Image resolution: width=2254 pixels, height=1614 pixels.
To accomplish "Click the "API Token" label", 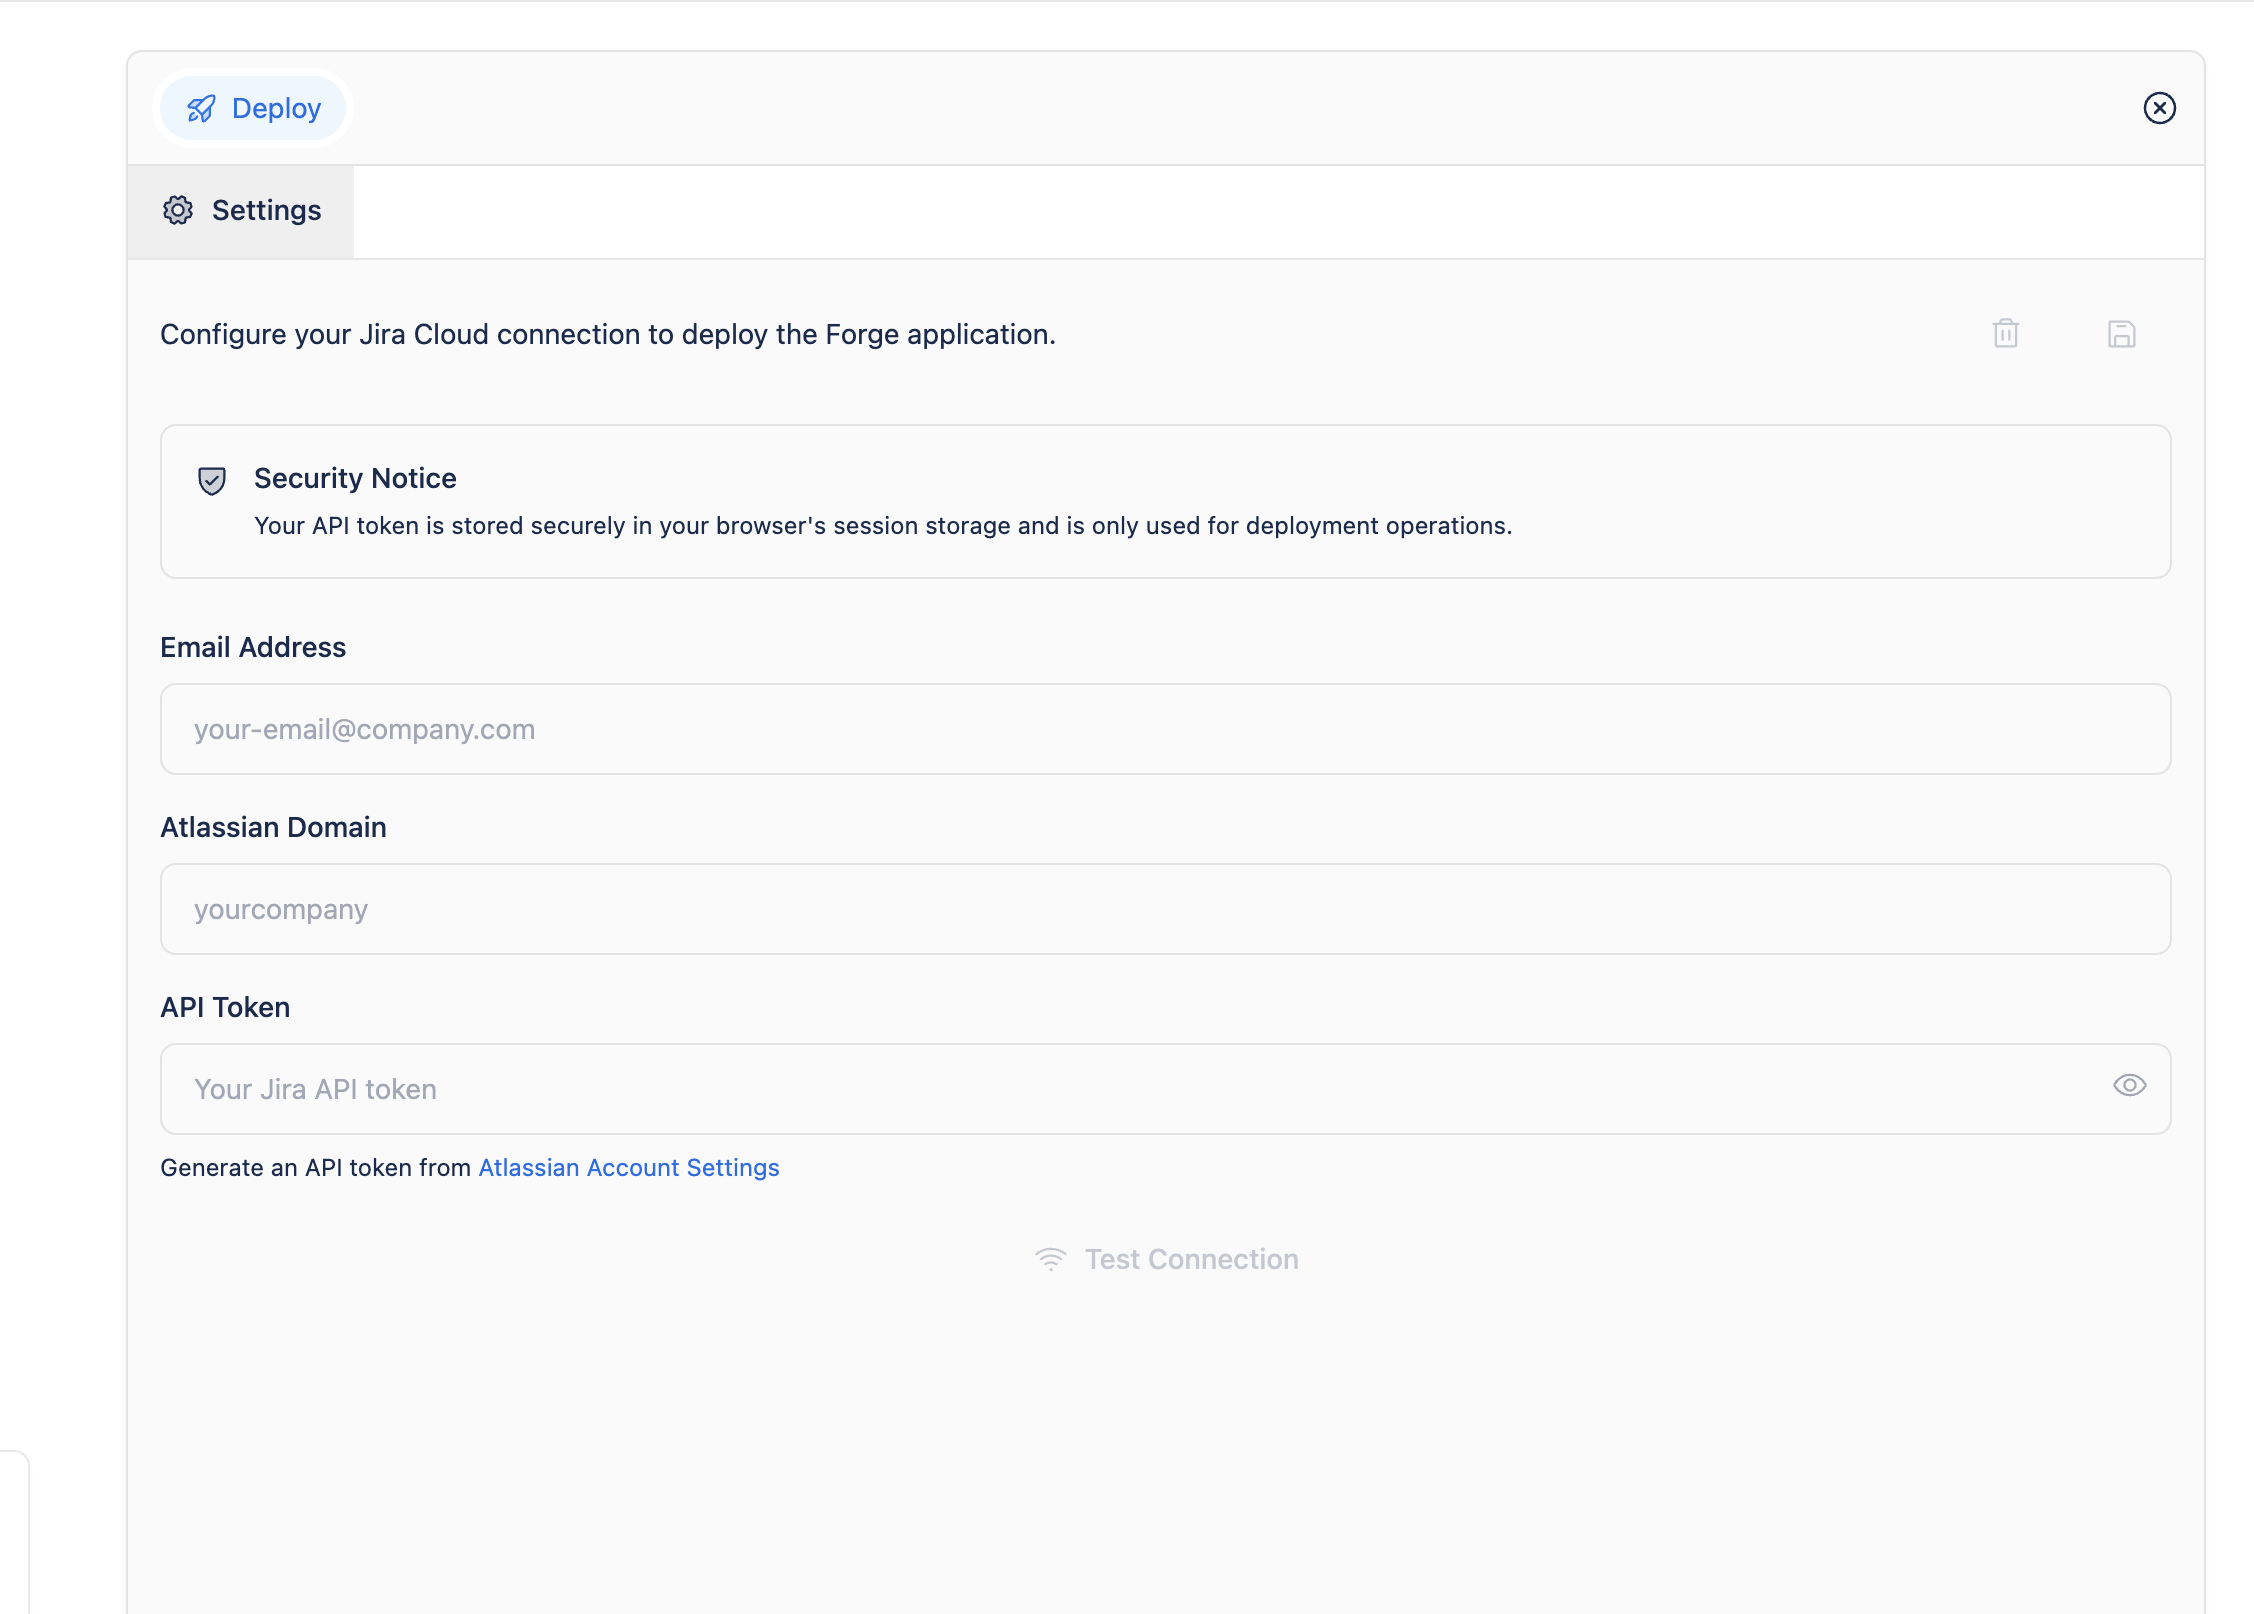I will click(x=225, y=1007).
